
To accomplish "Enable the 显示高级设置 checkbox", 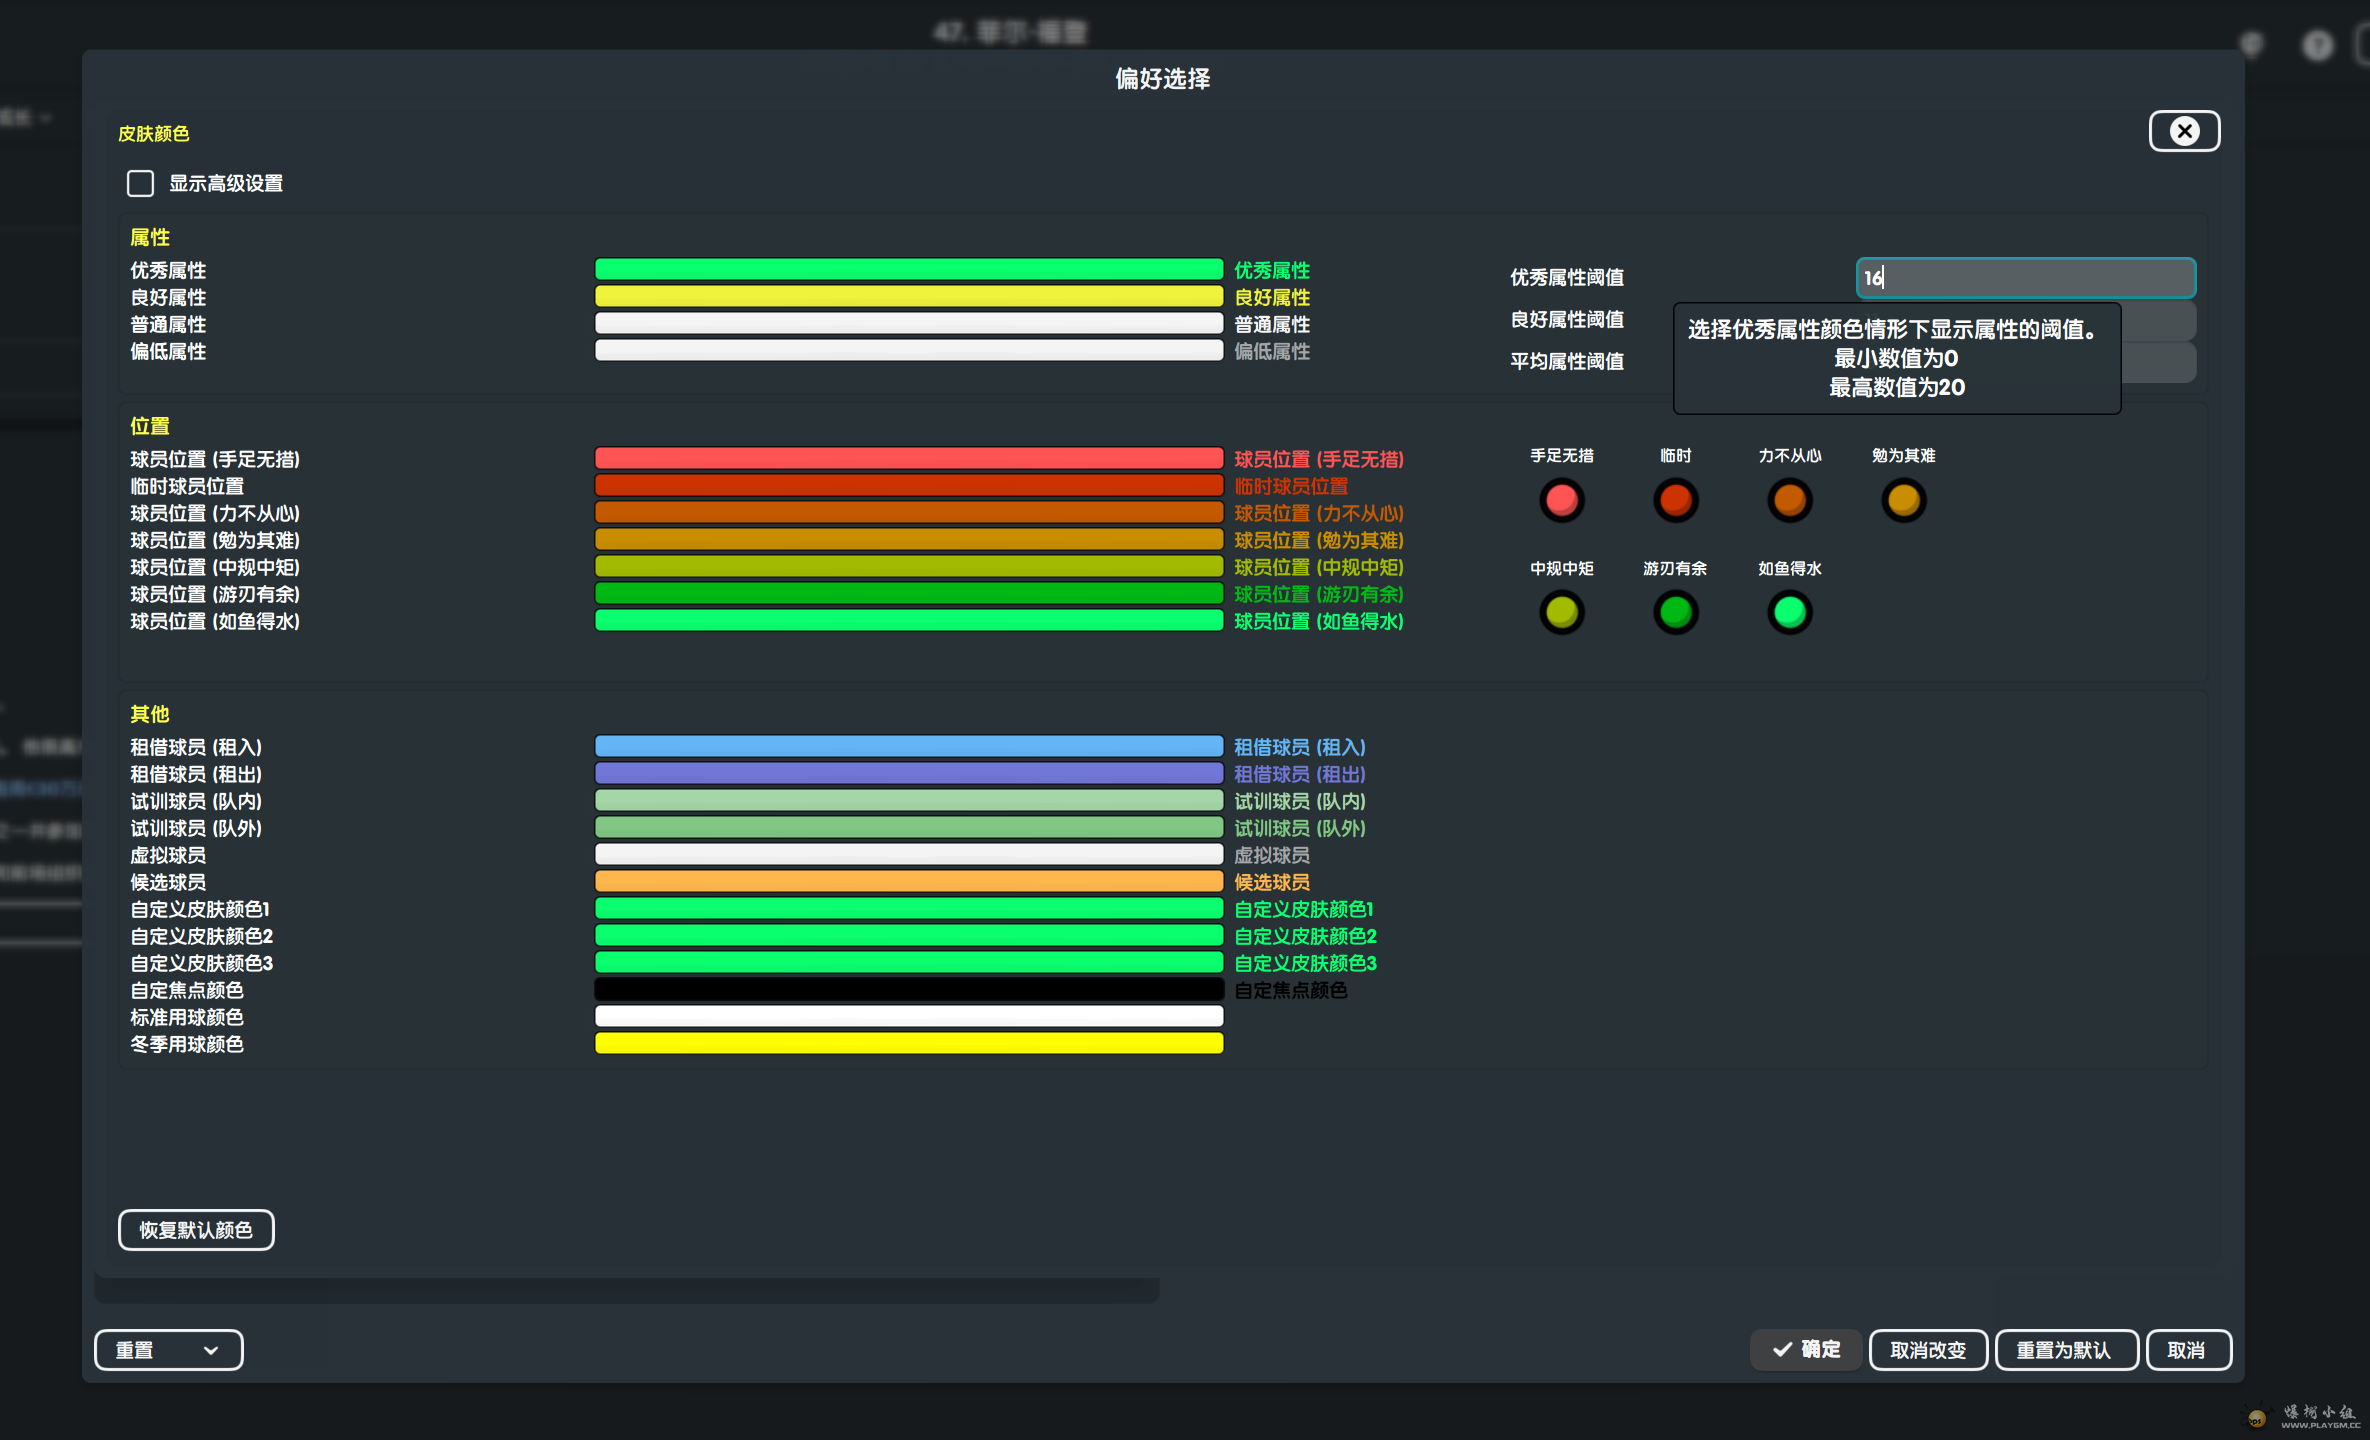I will click(x=140, y=184).
